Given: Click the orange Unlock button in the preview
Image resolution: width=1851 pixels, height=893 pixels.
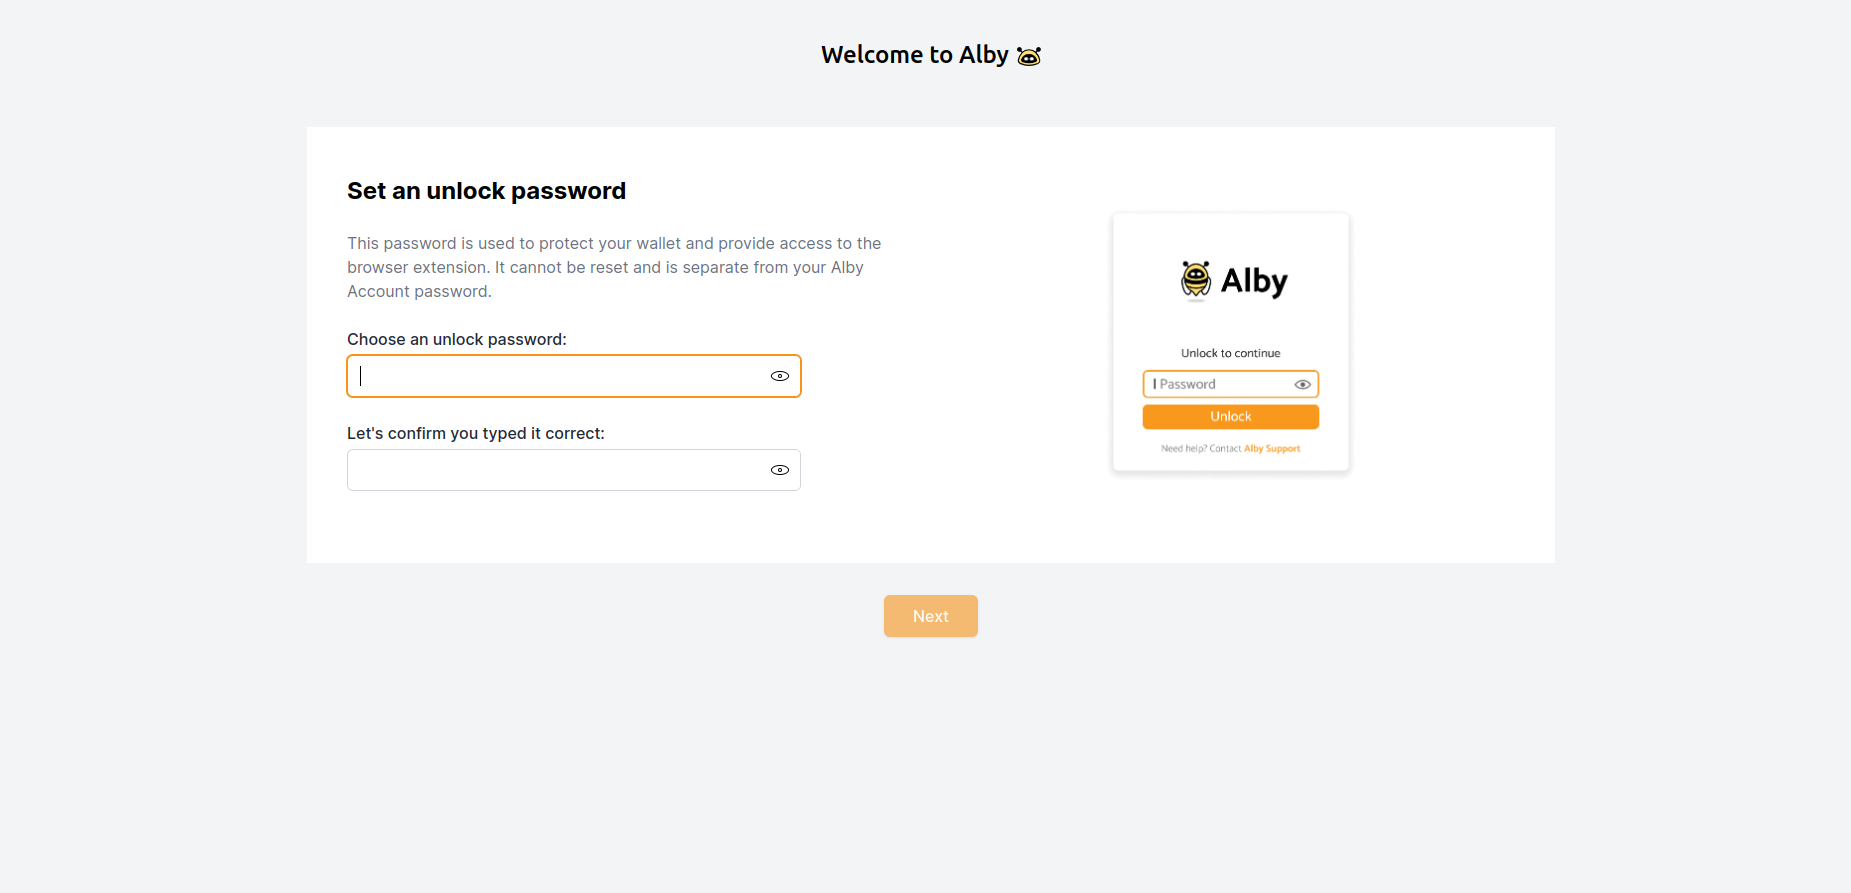Looking at the screenshot, I should point(1230,416).
